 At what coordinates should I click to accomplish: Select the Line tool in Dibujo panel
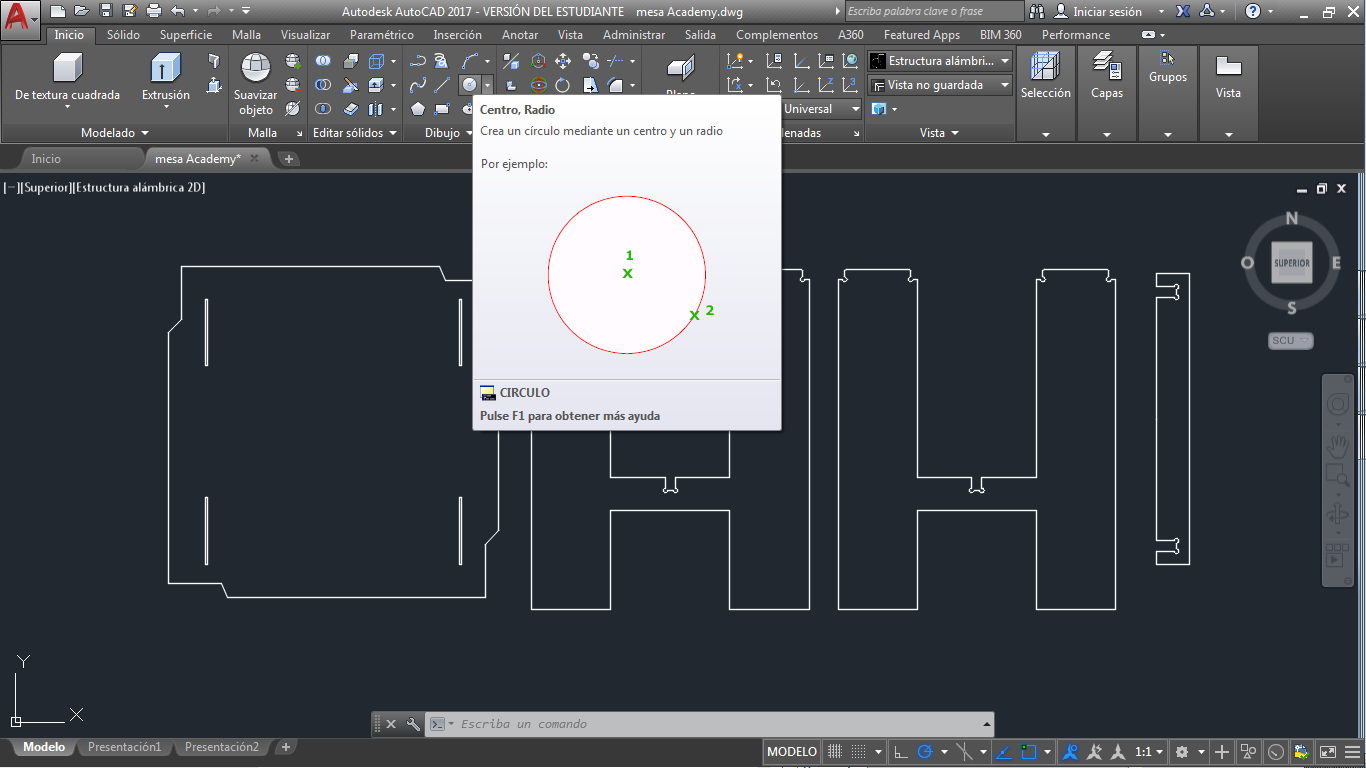point(441,85)
